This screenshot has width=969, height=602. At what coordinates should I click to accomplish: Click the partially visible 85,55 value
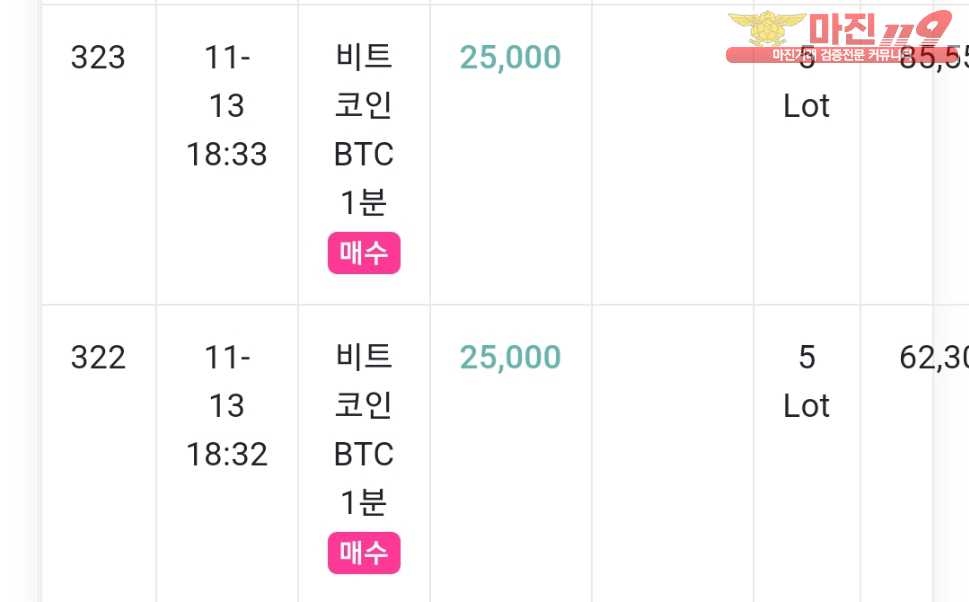pyautogui.click(x=934, y=59)
